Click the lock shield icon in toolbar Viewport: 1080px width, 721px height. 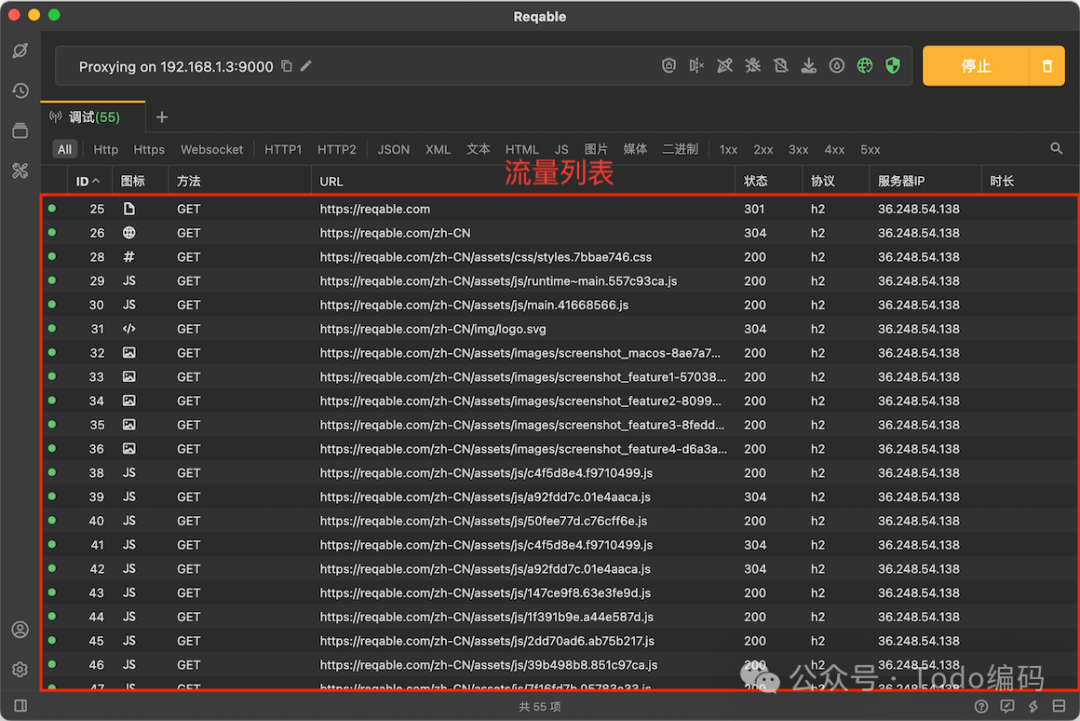pos(669,65)
